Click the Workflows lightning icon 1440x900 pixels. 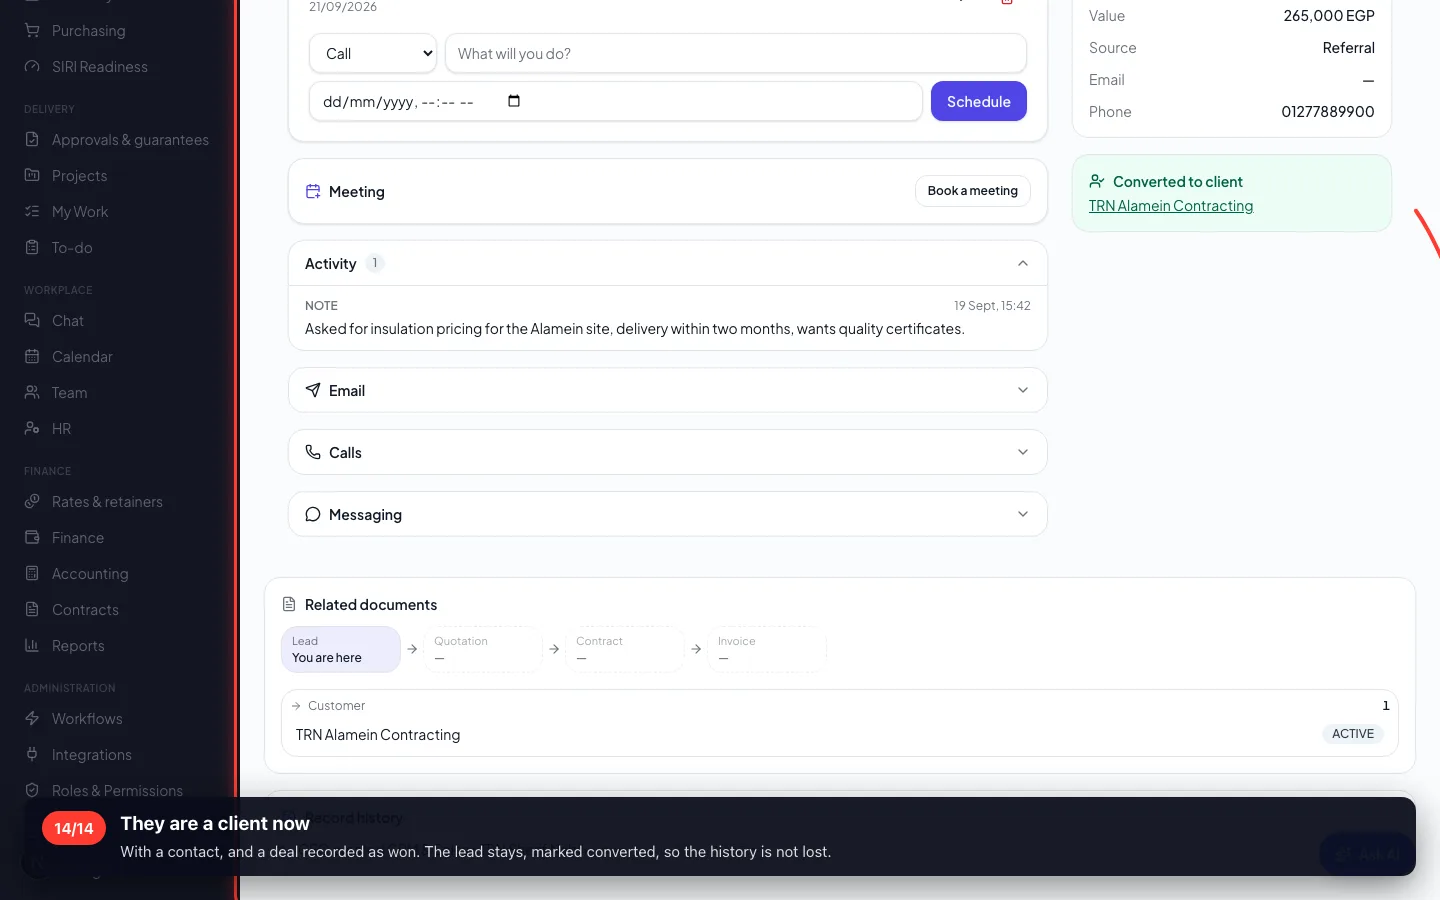(x=32, y=719)
